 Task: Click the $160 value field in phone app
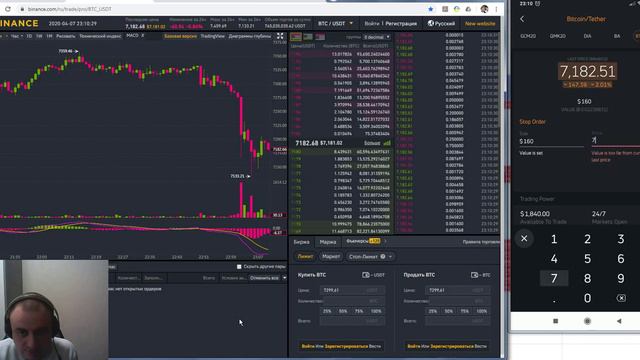tap(551, 141)
